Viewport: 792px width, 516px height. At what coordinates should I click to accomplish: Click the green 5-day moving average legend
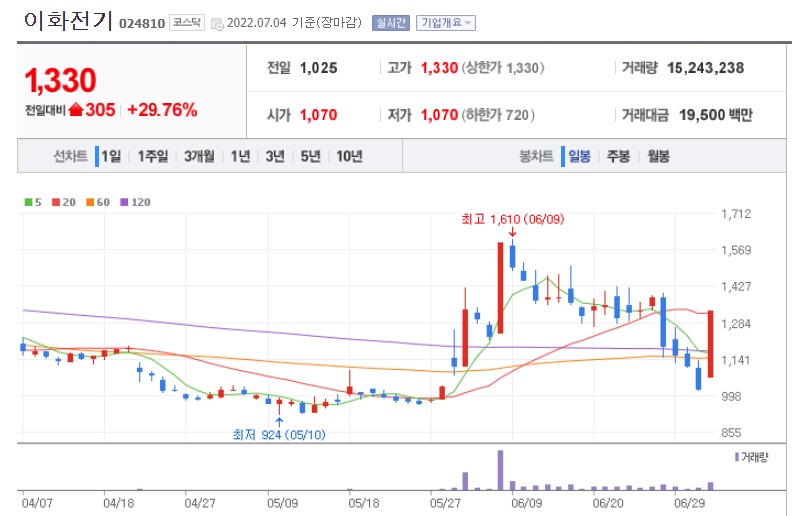coord(33,202)
